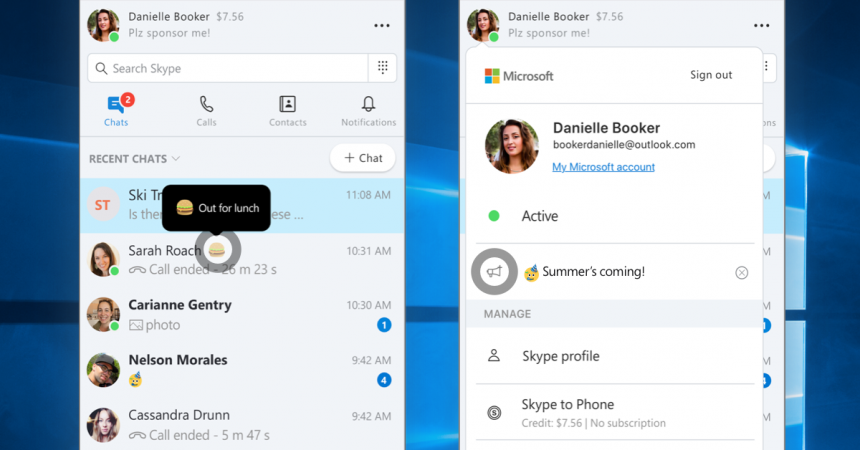Open the Ski Trip group chat
Viewport: 860px width, 450px height.
point(242,205)
